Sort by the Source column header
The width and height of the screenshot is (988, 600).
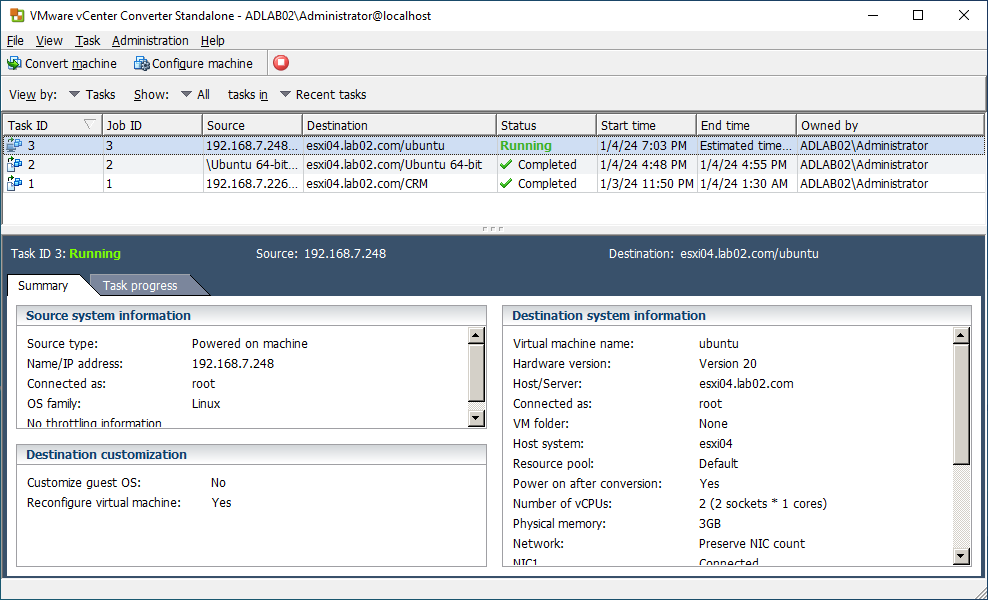tap(252, 125)
